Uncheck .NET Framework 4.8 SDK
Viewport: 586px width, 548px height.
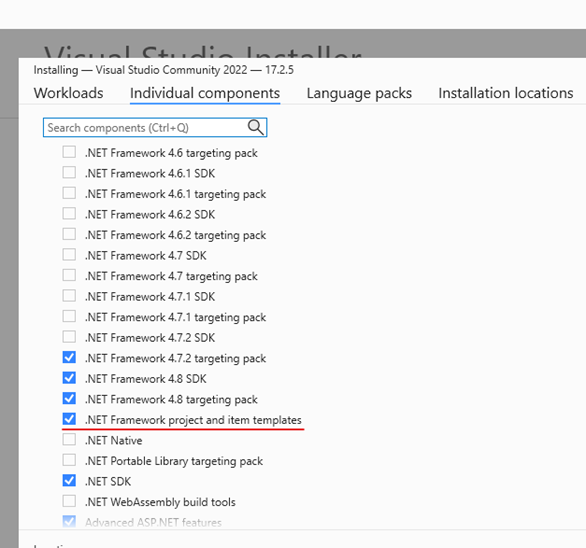click(69, 378)
